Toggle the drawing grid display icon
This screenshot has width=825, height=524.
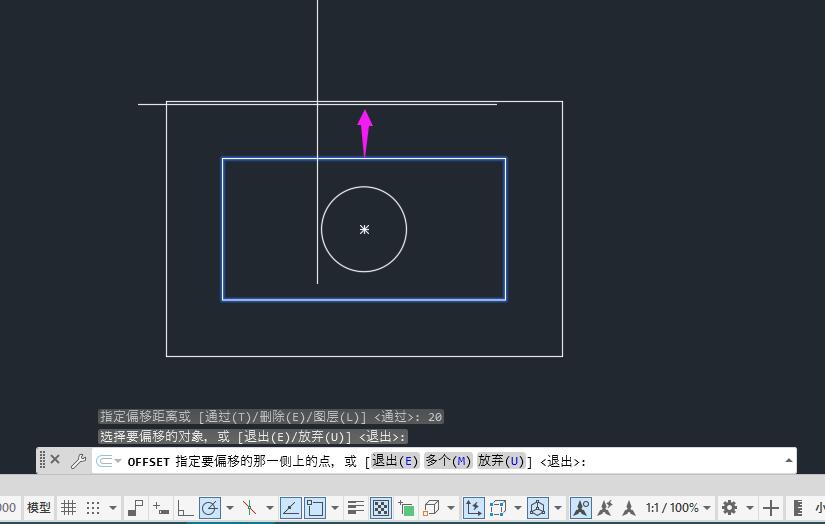coord(68,508)
